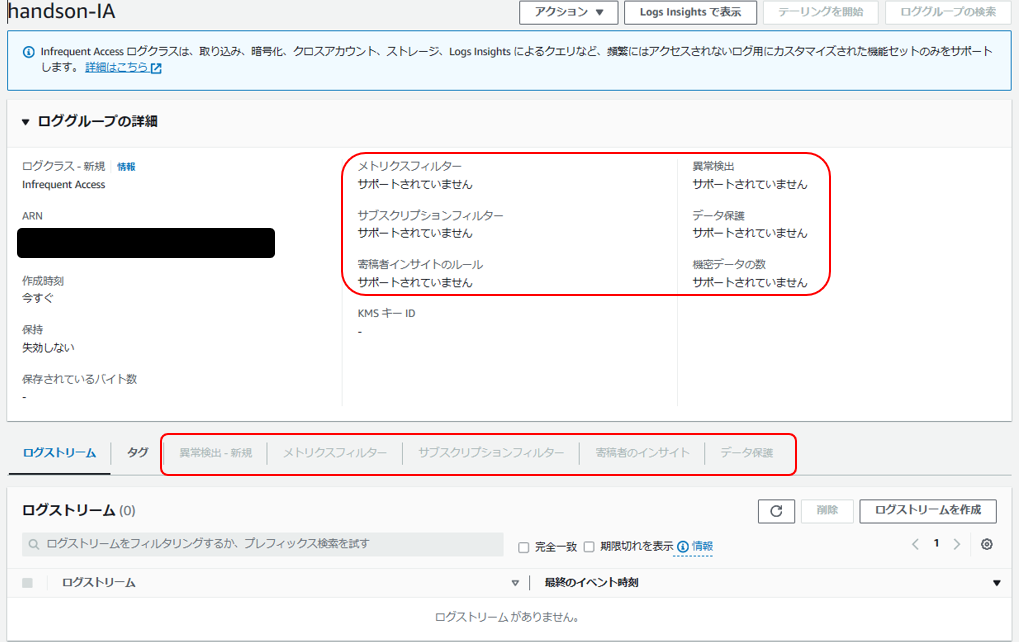Screen dimensions: 1022x642
Task: Focus the log stream filter search field
Action: 263,544
